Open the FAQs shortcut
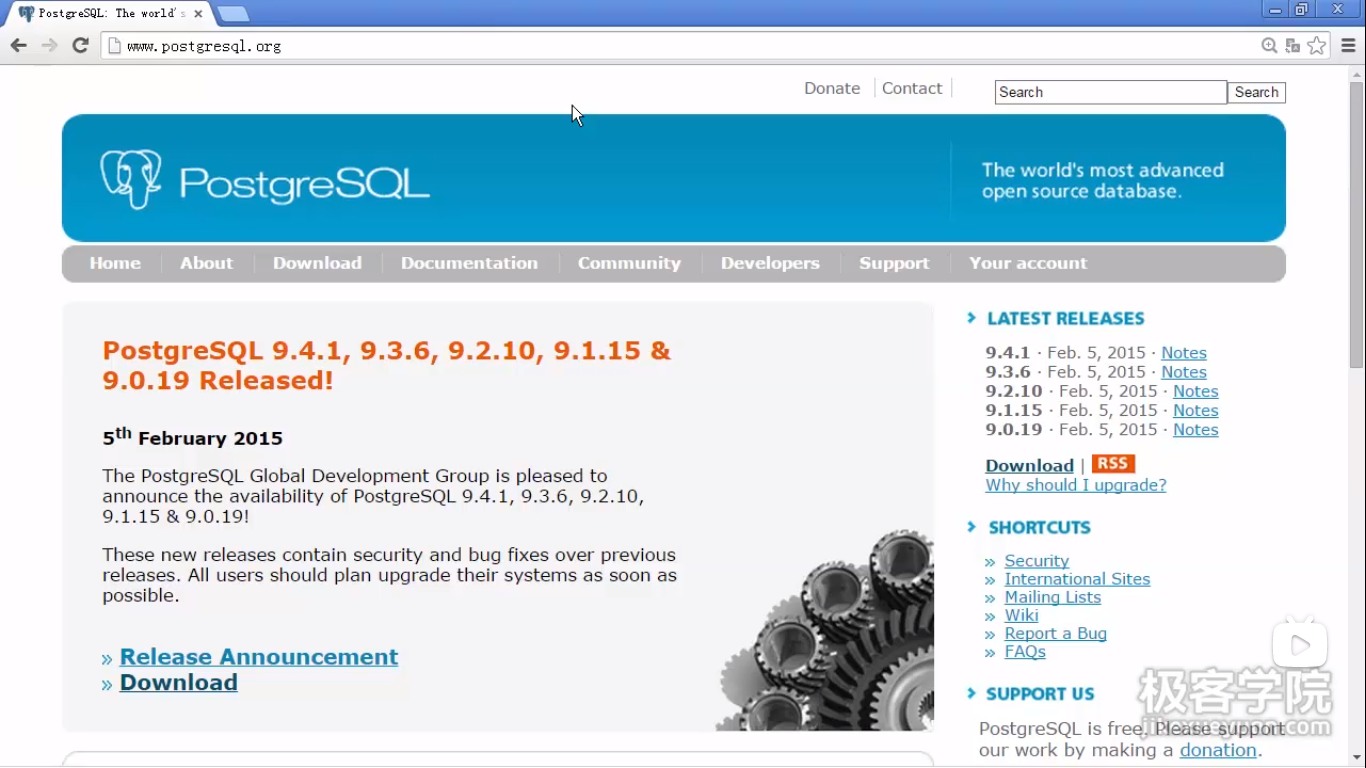 (x=1025, y=651)
